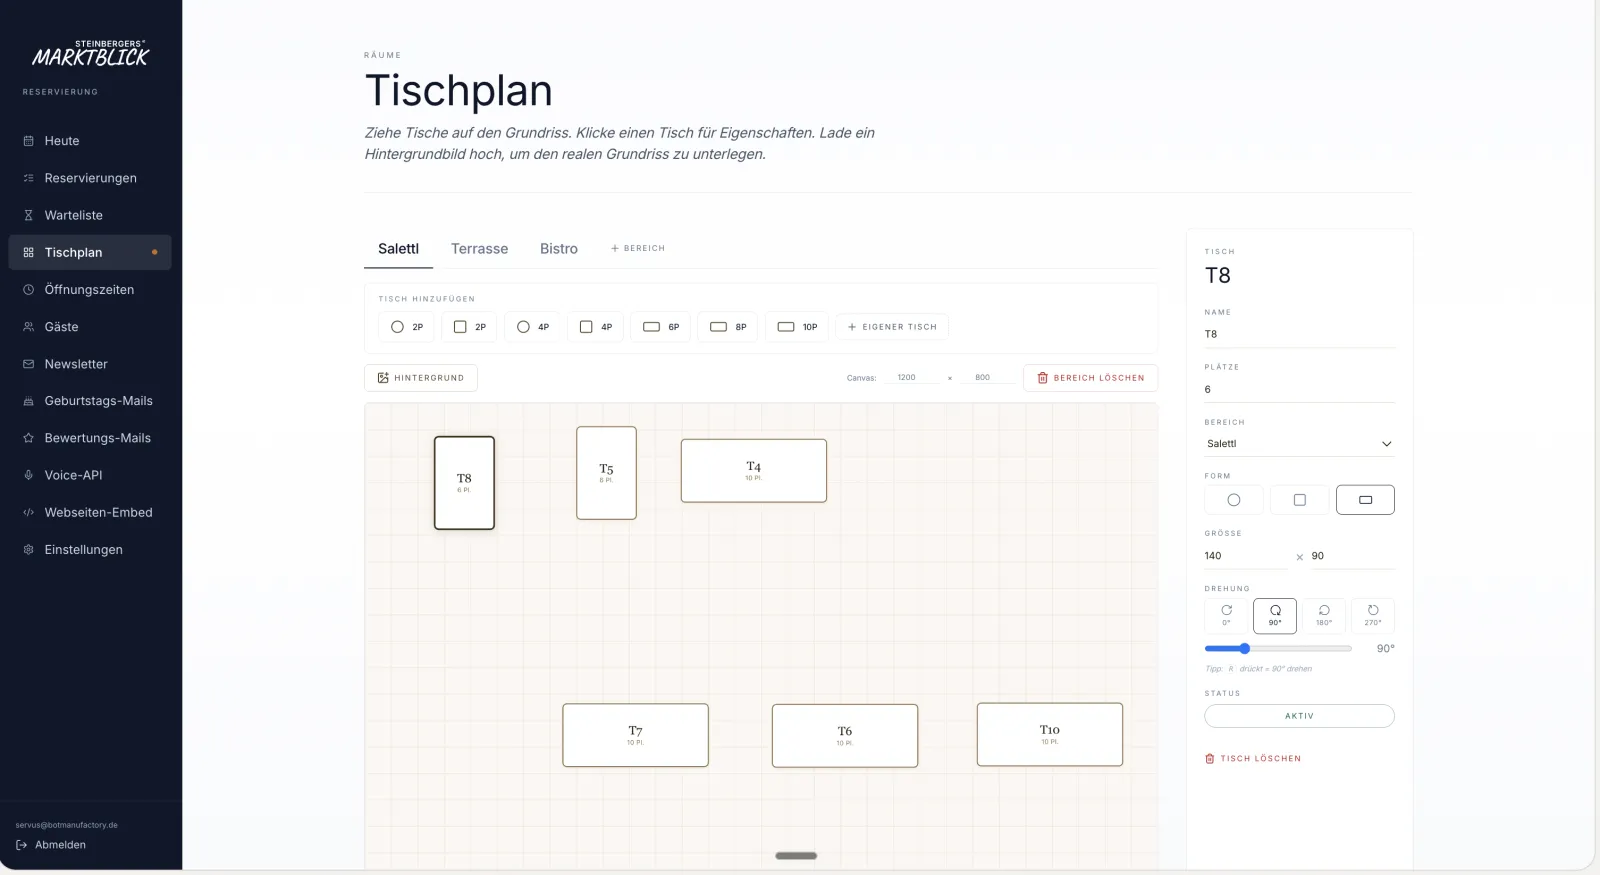This screenshot has height=875, width=1600.
Task: Set rotation to 180°
Action: coord(1324,616)
